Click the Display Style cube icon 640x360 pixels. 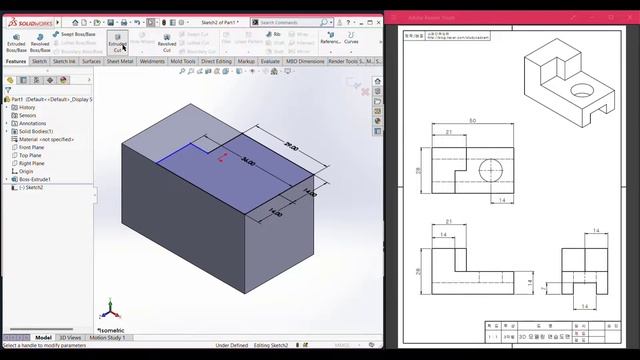click(239, 71)
